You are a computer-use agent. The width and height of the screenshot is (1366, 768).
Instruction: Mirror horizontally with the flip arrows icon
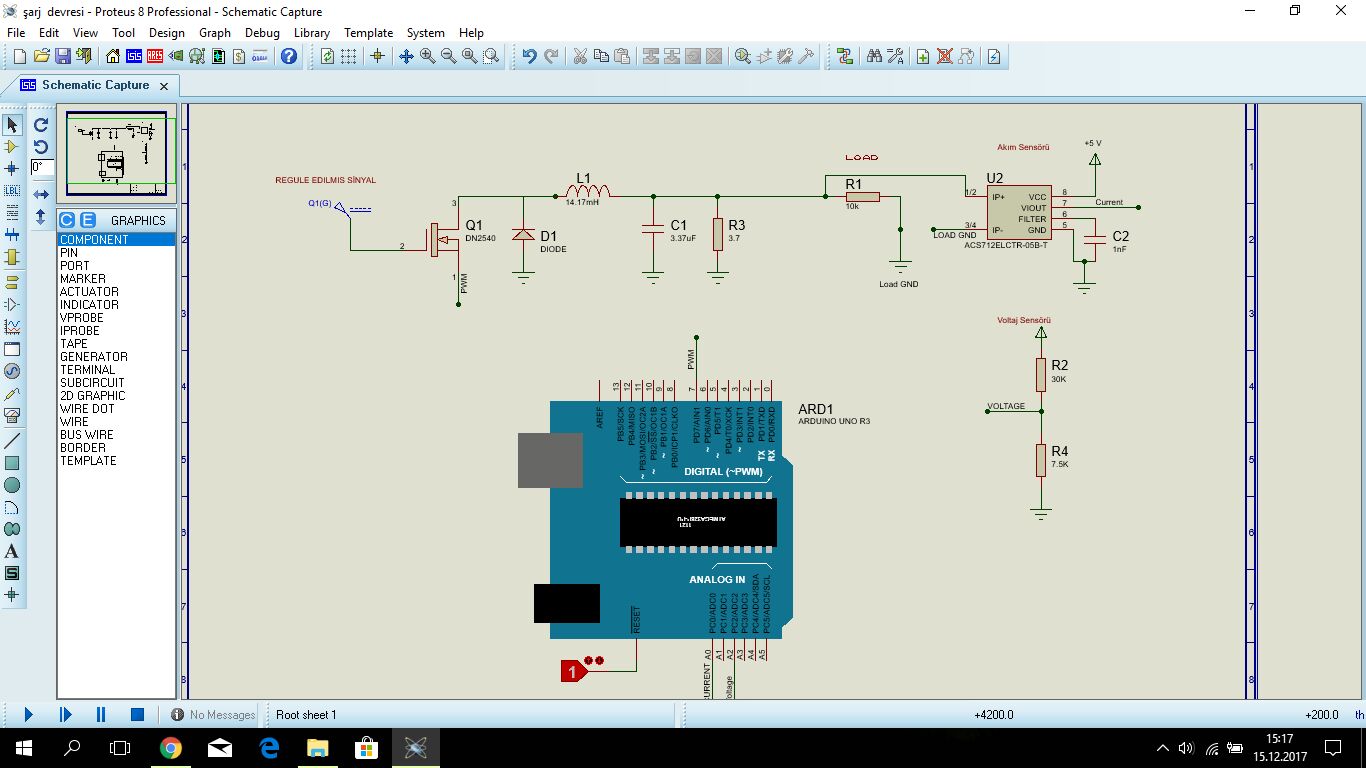tap(41, 194)
